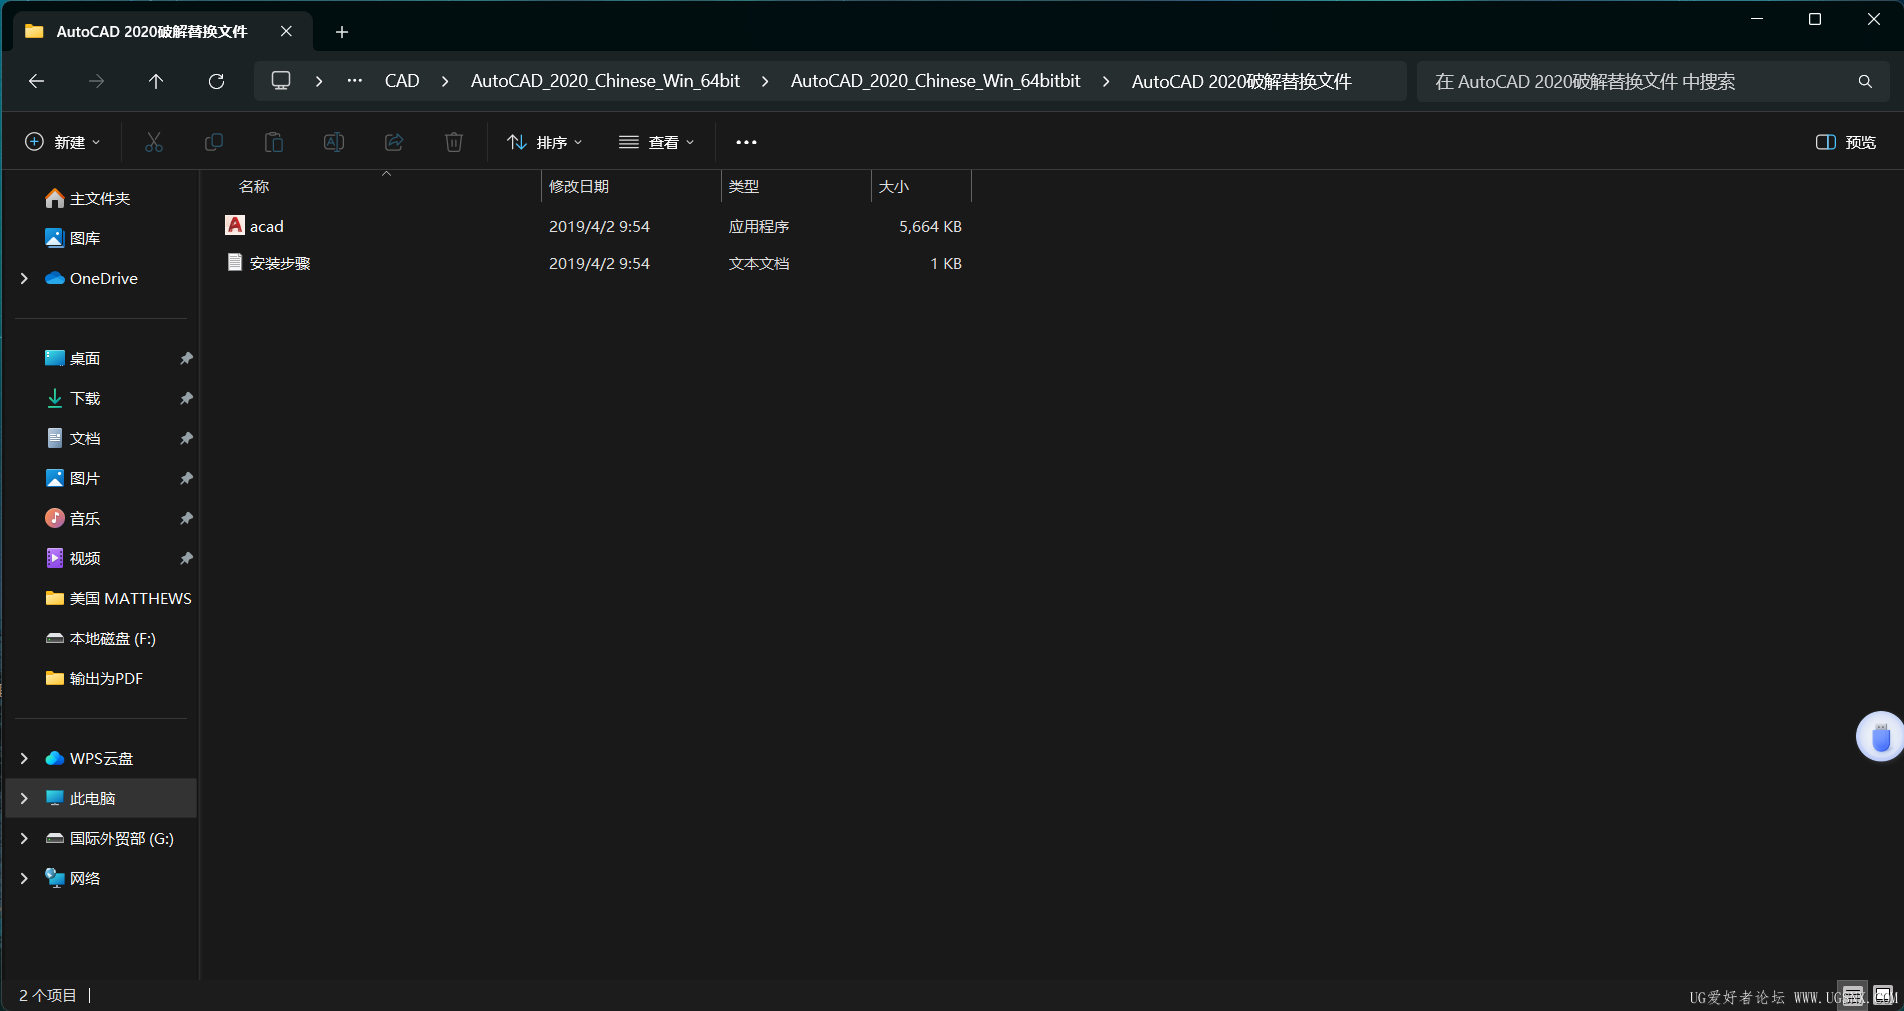
Task: Add a new tab
Action: tap(342, 32)
